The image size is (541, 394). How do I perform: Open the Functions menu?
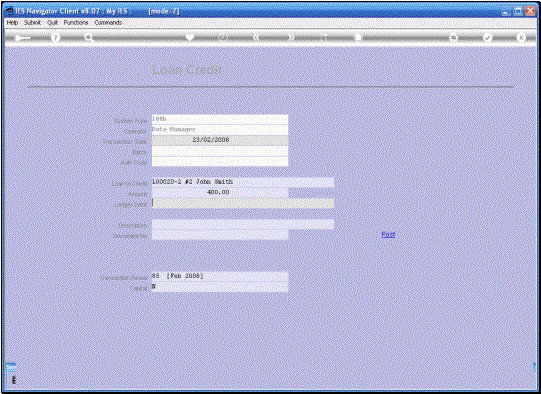pyautogui.click(x=76, y=22)
